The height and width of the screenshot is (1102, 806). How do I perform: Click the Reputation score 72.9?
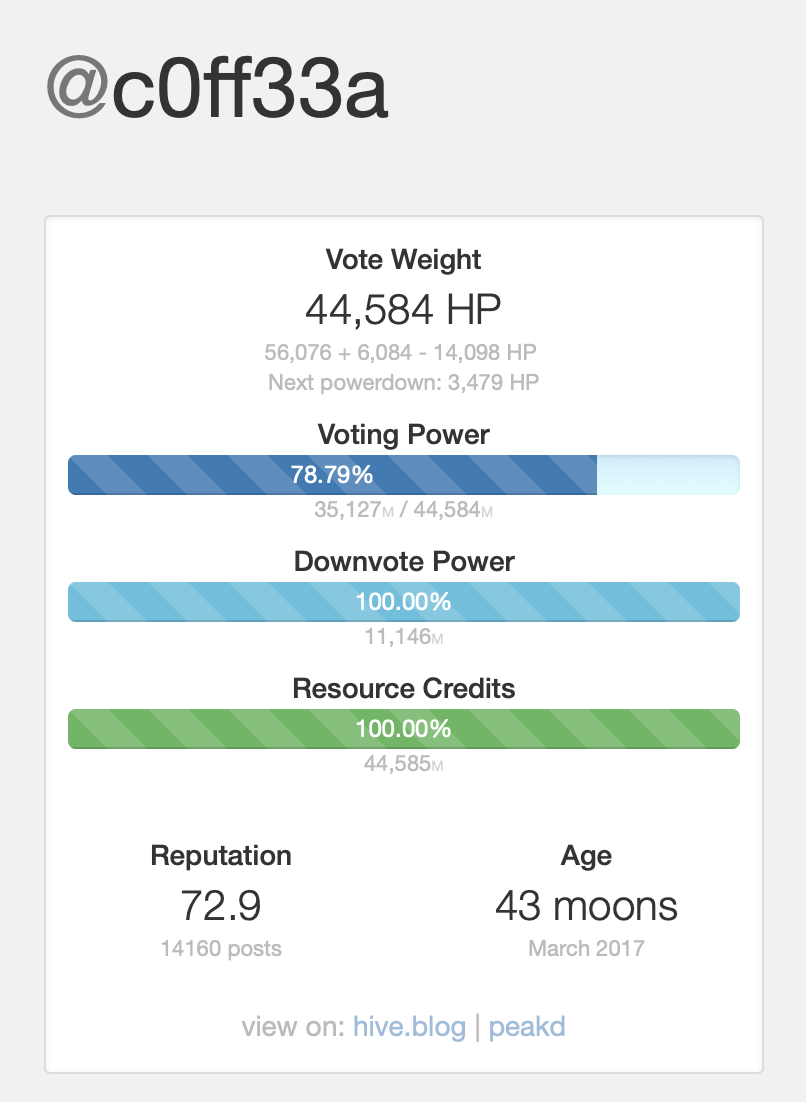221,905
